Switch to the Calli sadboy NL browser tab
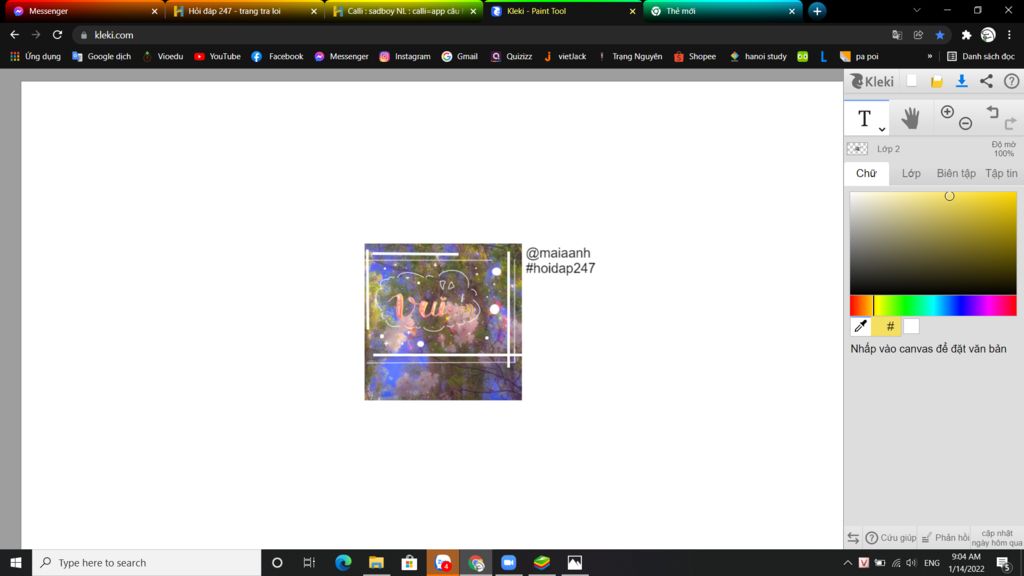This screenshot has width=1024, height=576. pos(402,11)
